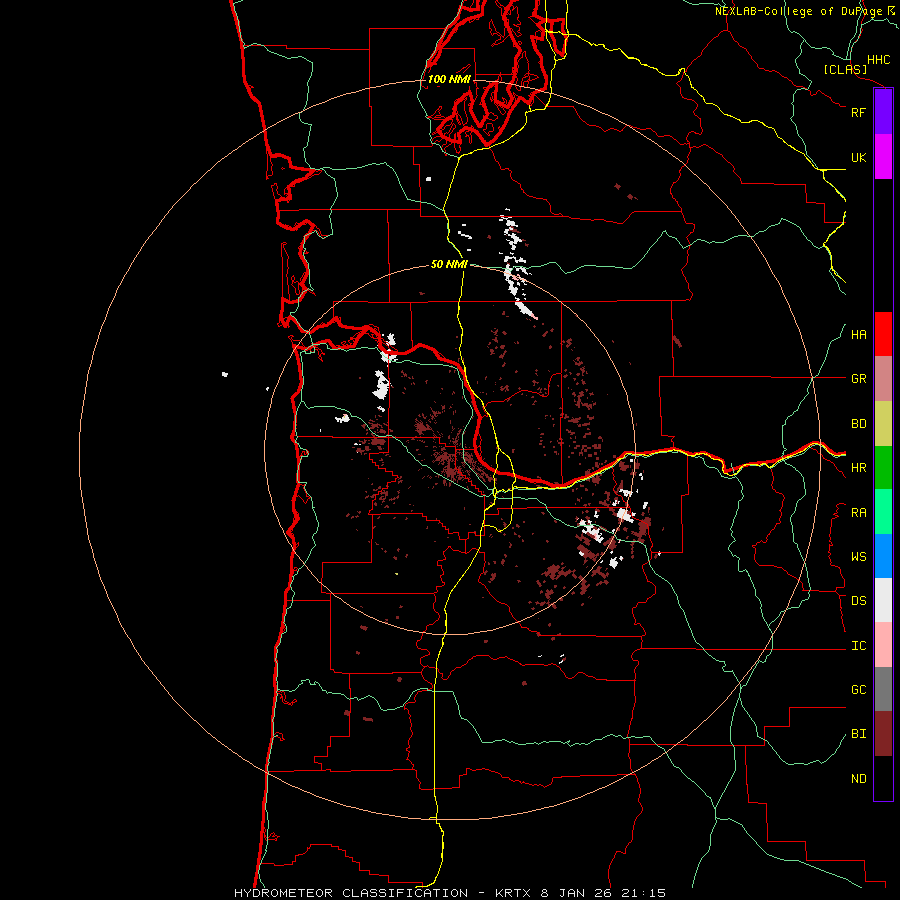The image size is (900, 900).
Task: Click the light pink IC swatch
Action: pyautogui.click(x=883, y=645)
